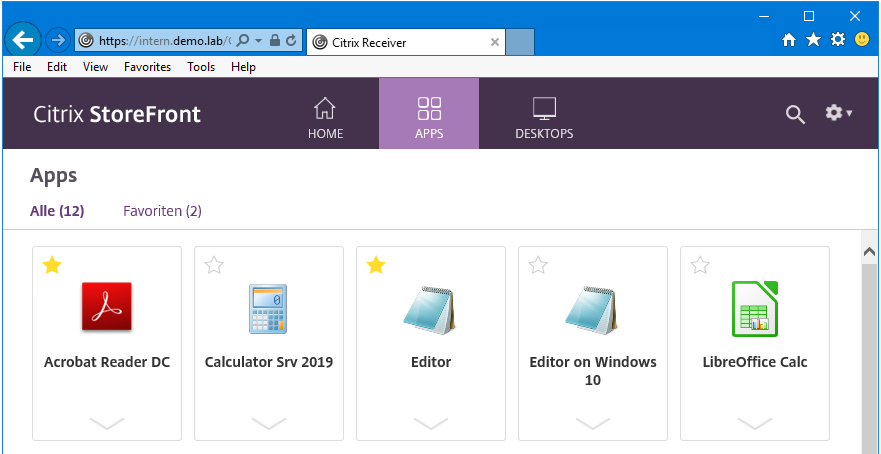881x454 pixels.
Task: Click the browser back arrow button
Action: pos(23,40)
